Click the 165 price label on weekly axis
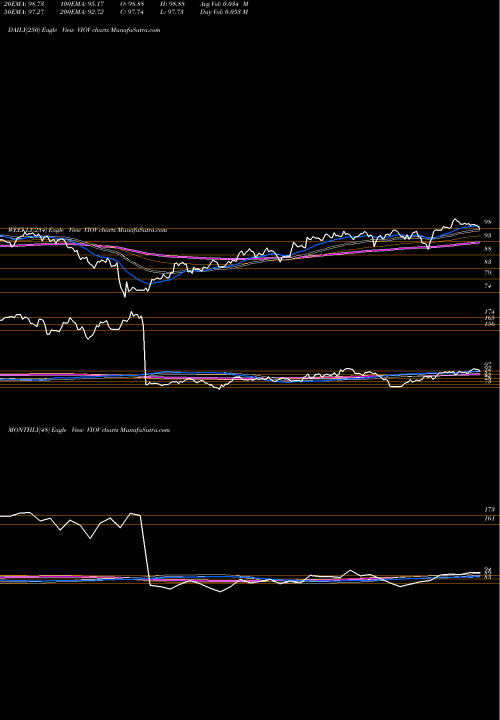The image size is (500, 720). [x=489, y=318]
